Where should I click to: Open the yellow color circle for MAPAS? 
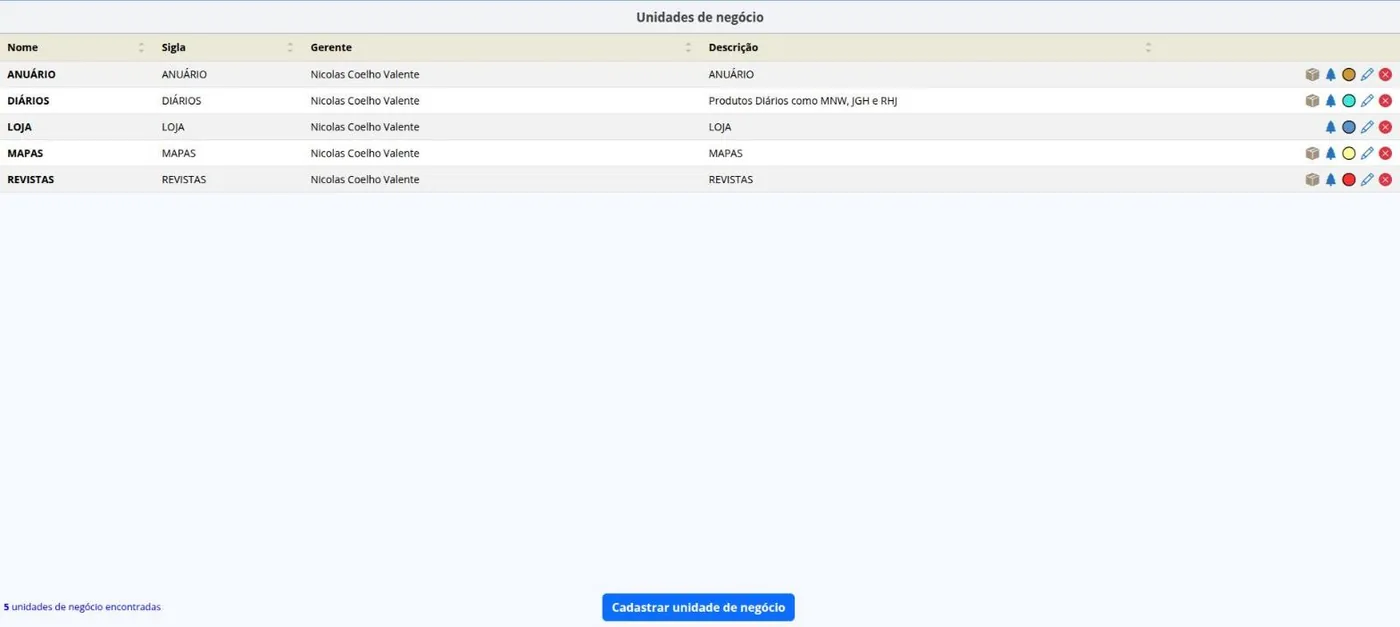pos(1349,153)
